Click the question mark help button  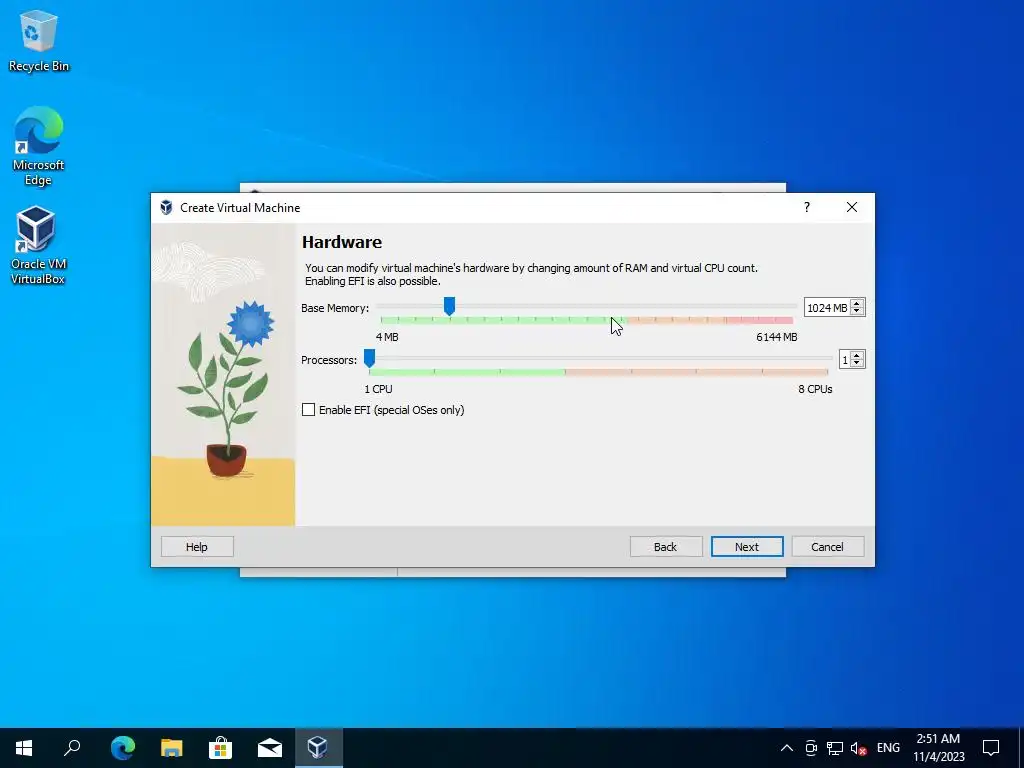tap(807, 207)
